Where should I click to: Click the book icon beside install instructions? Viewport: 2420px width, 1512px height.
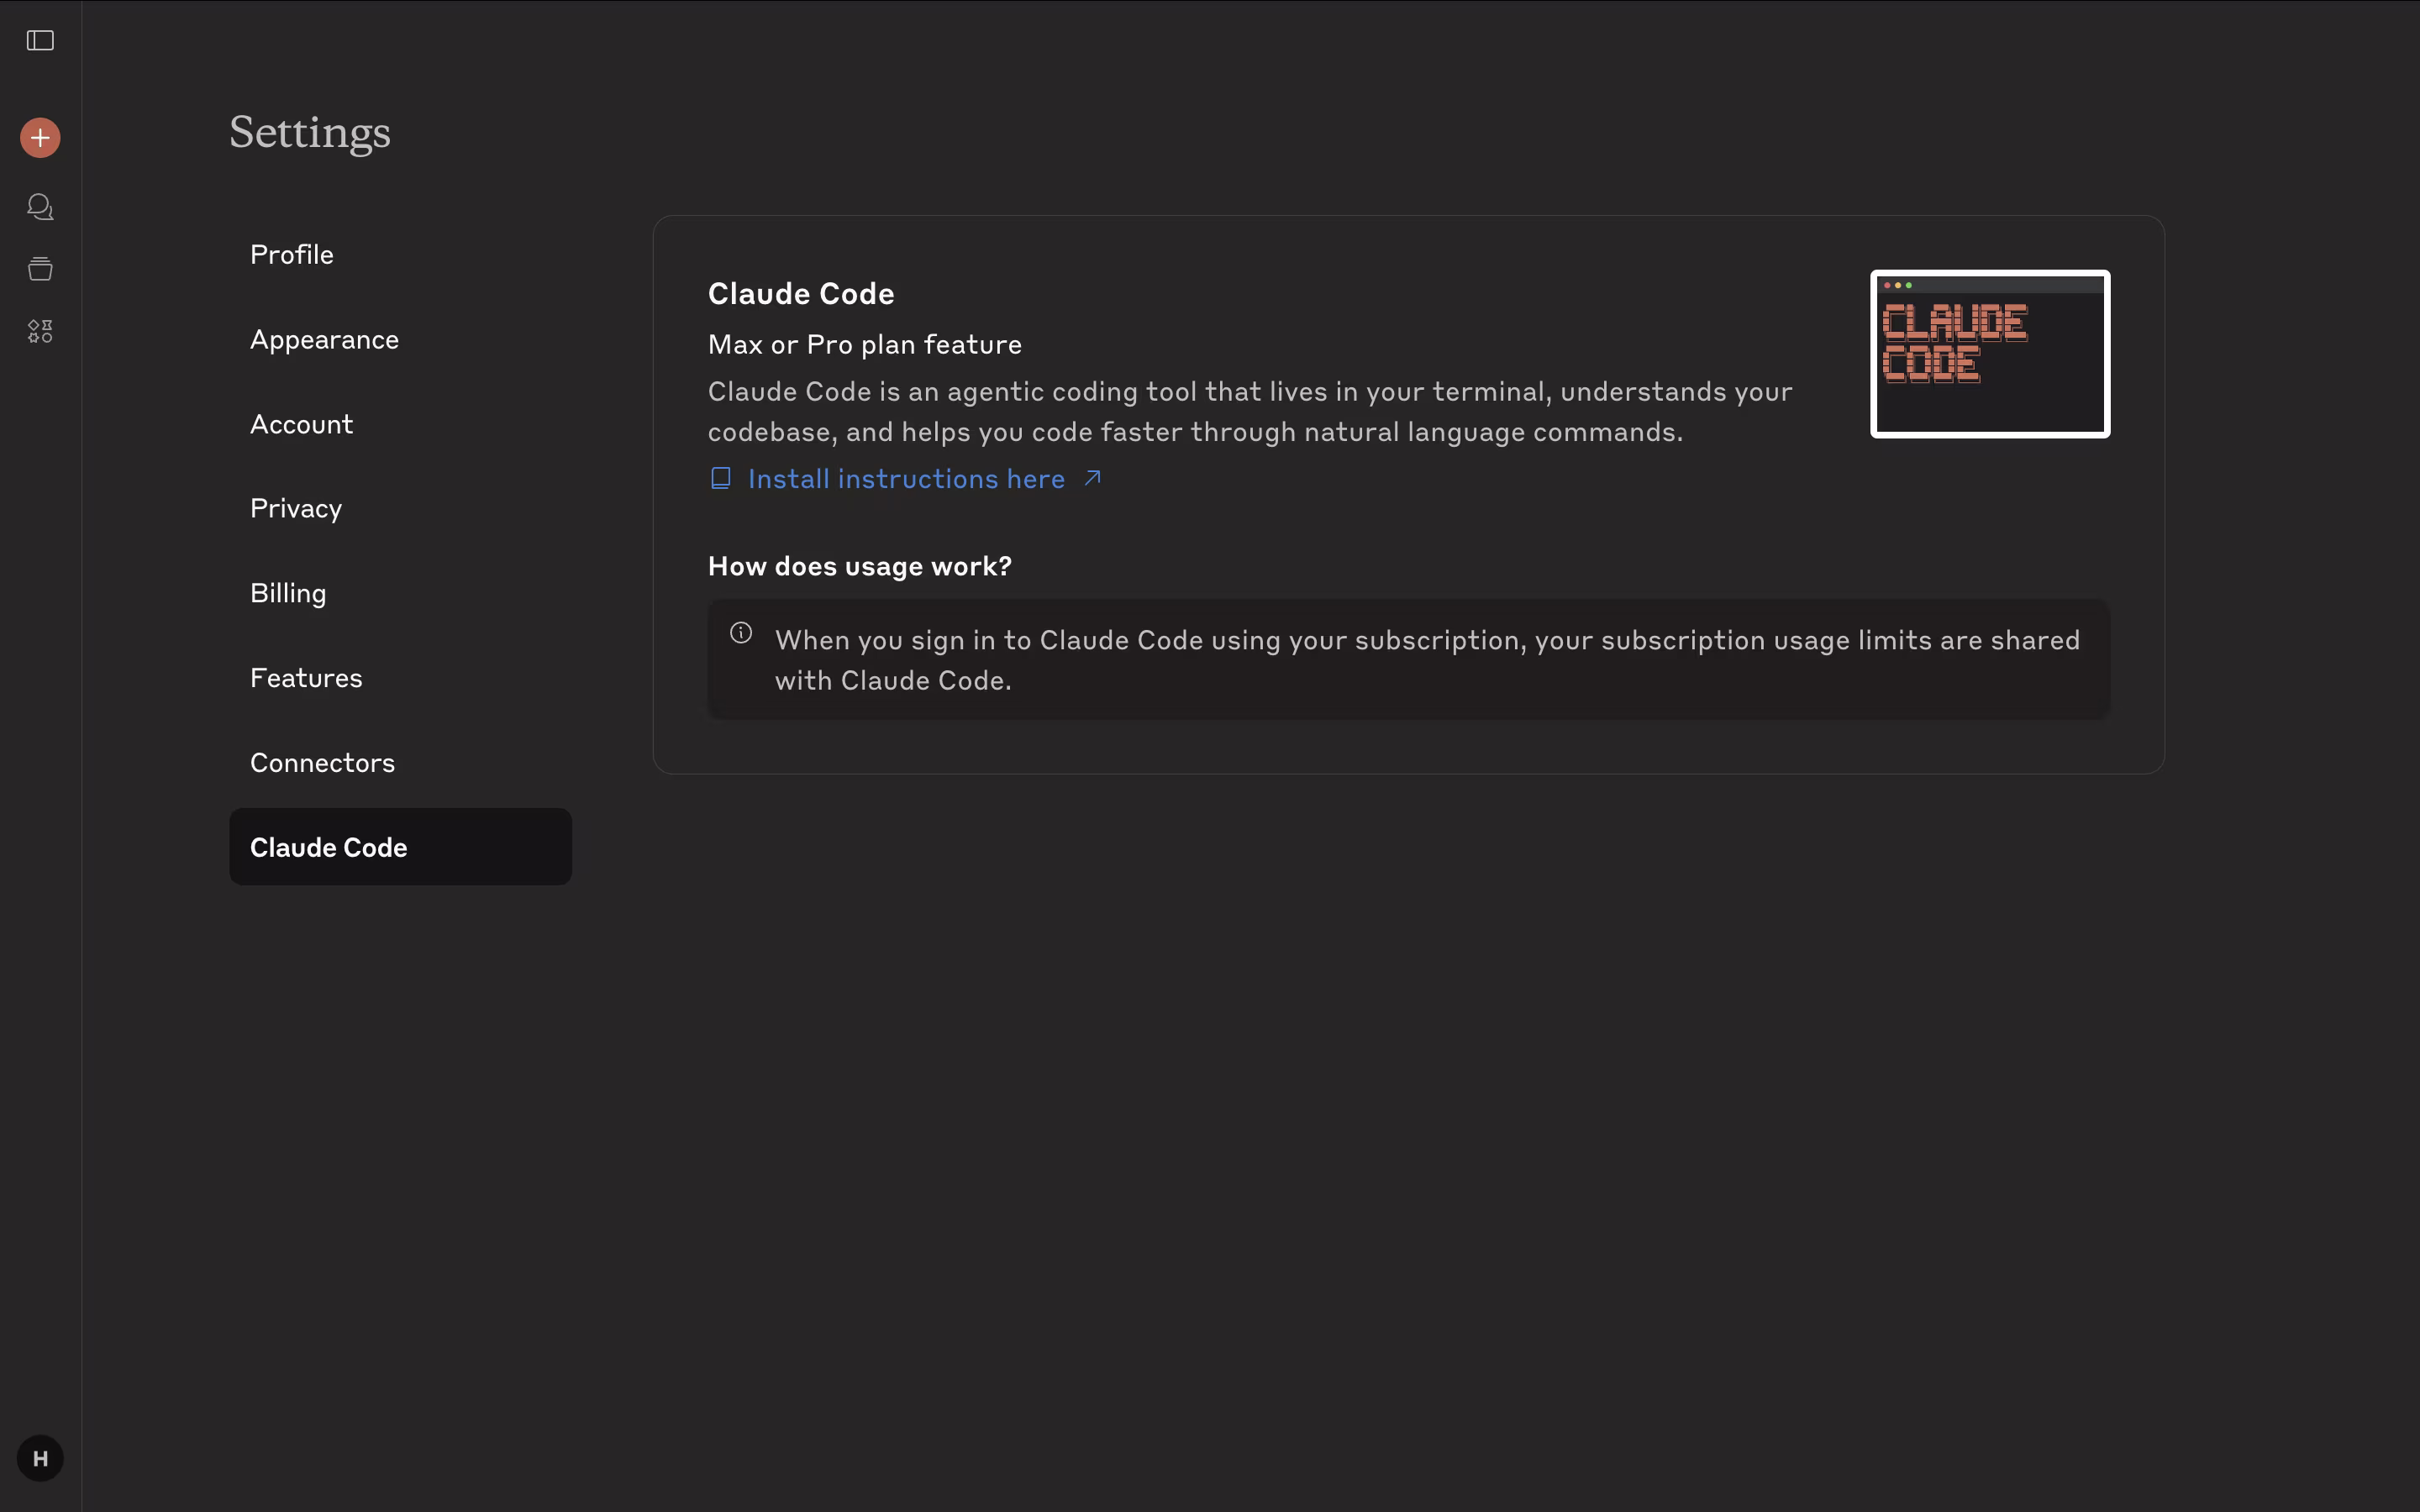pos(720,478)
